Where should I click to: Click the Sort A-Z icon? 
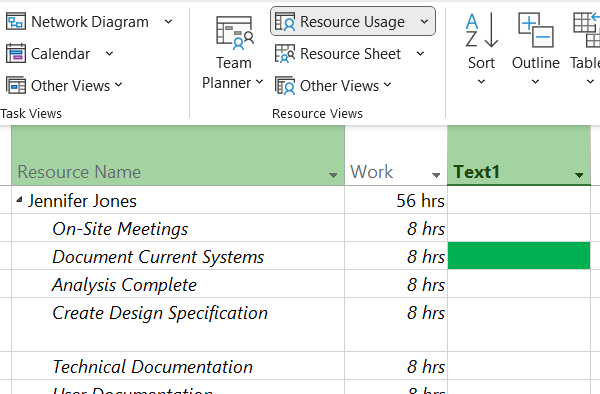[481, 30]
